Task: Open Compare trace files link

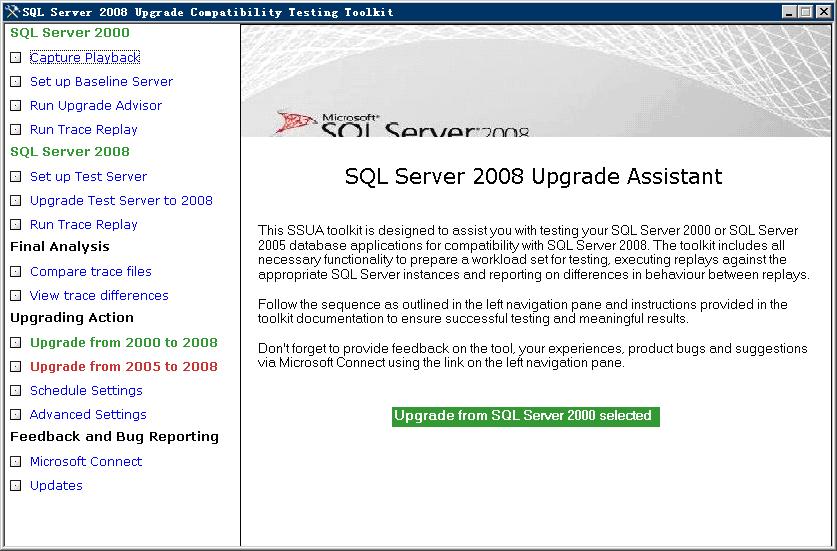Action: [x=91, y=271]
